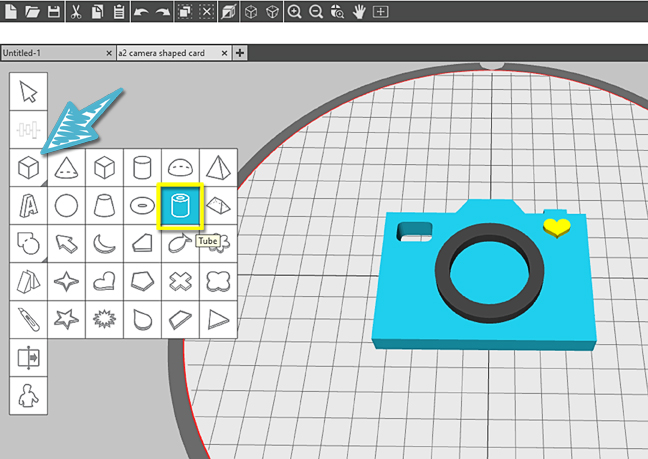Screen dimensions: 648x459
Task: Insert the arrow shape
Action: [x=67, y=243]
